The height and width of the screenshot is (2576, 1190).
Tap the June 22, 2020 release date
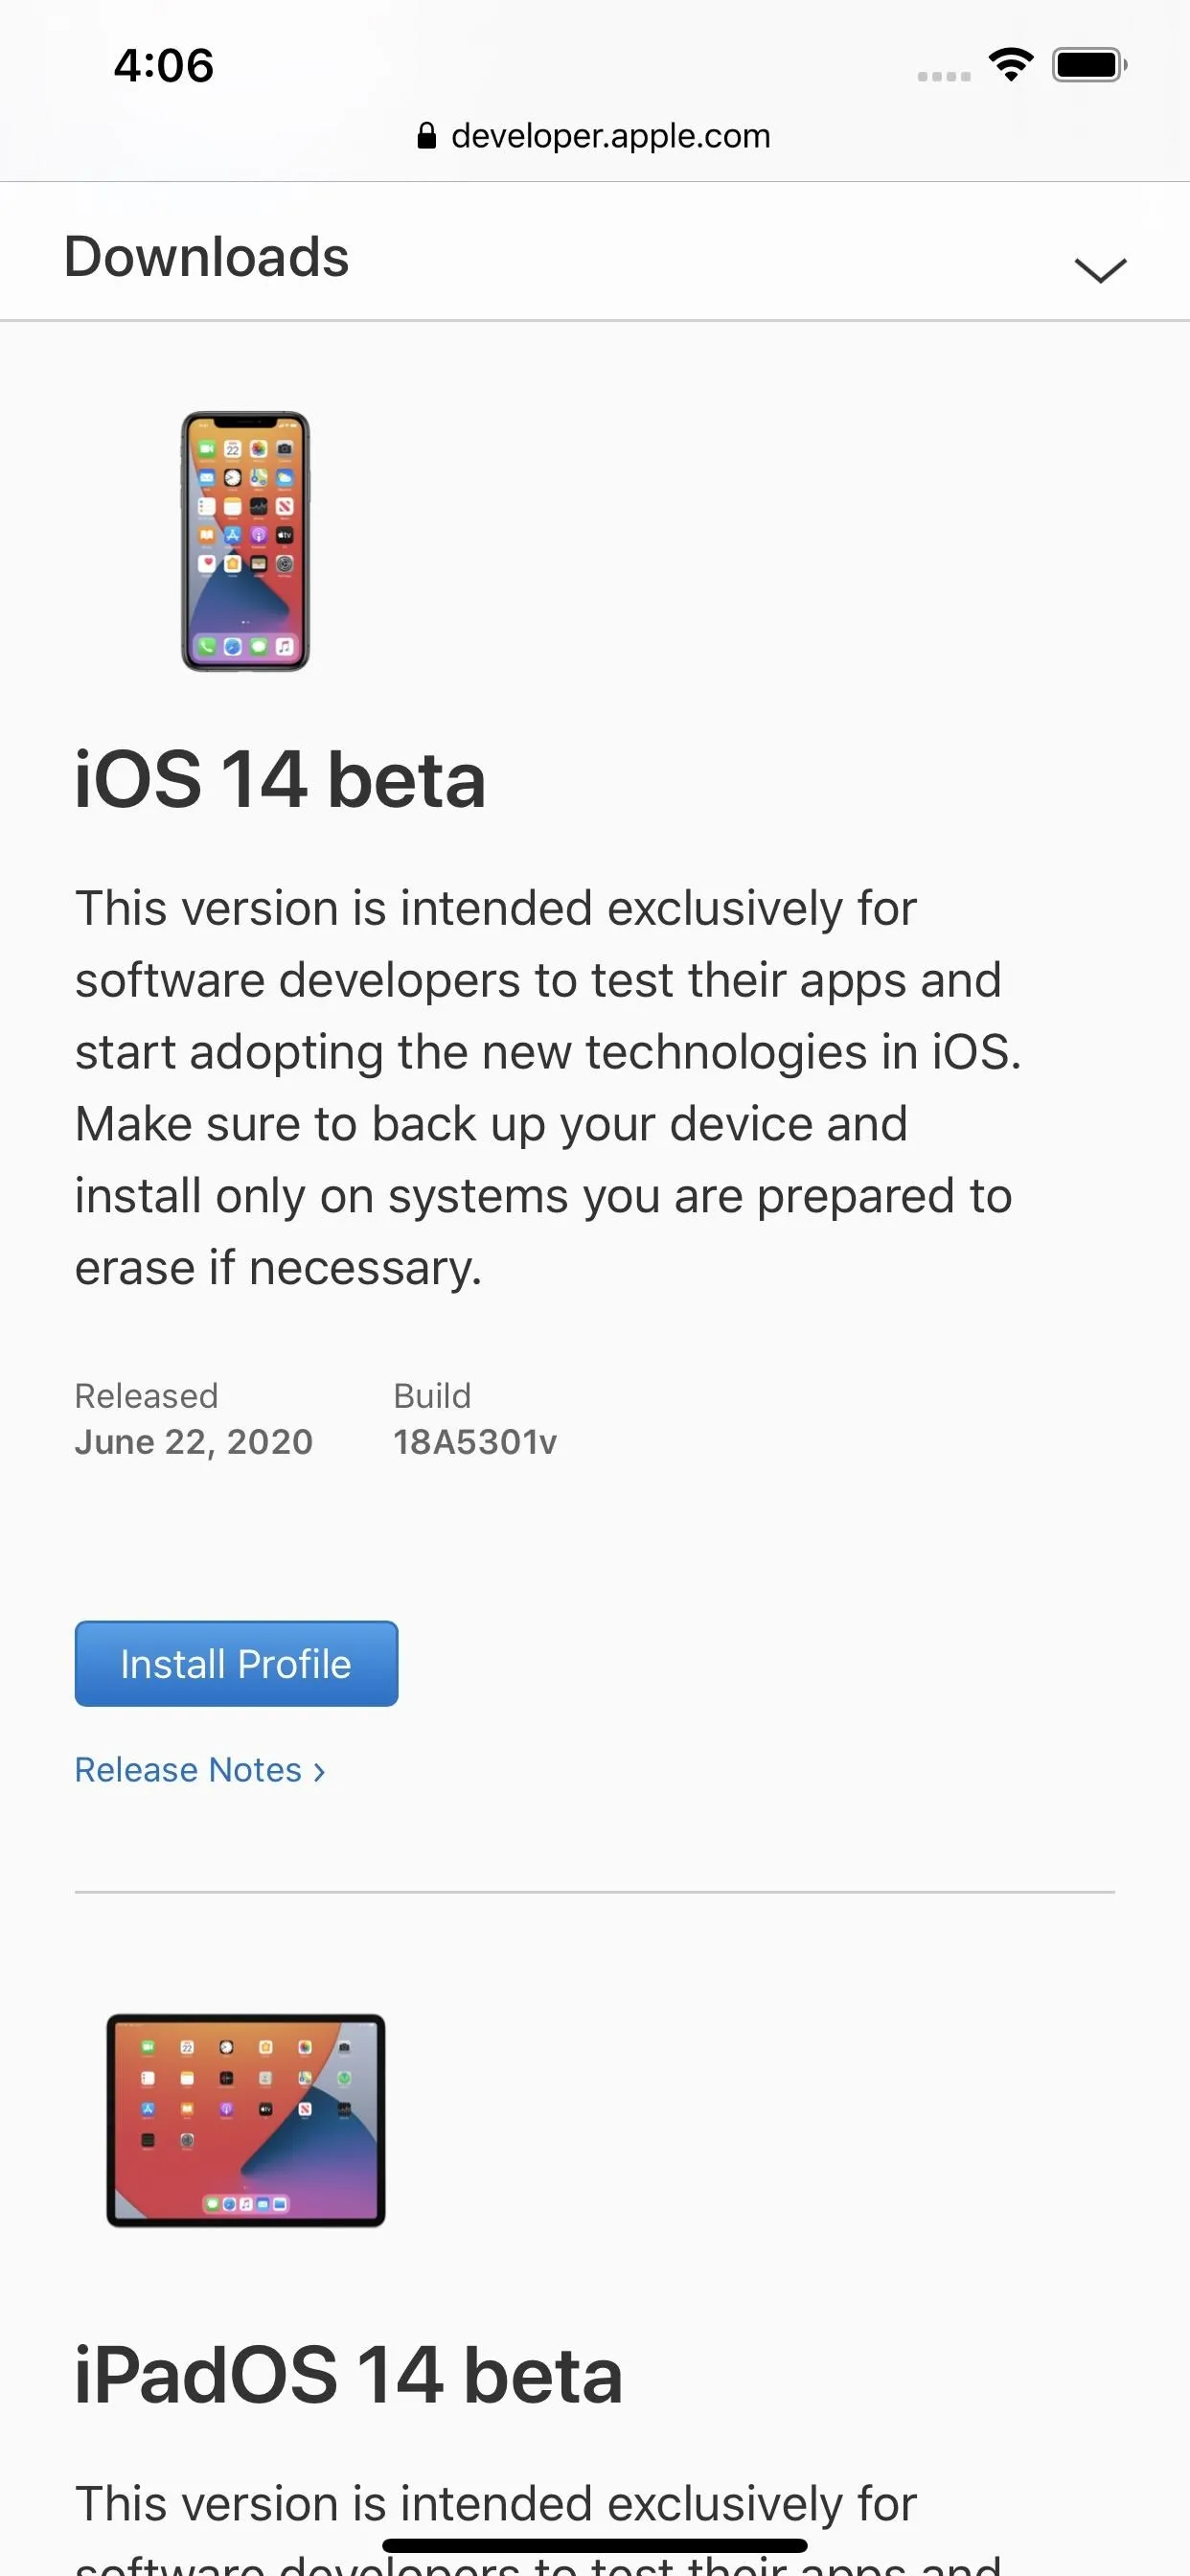[x=194, y=1442]
